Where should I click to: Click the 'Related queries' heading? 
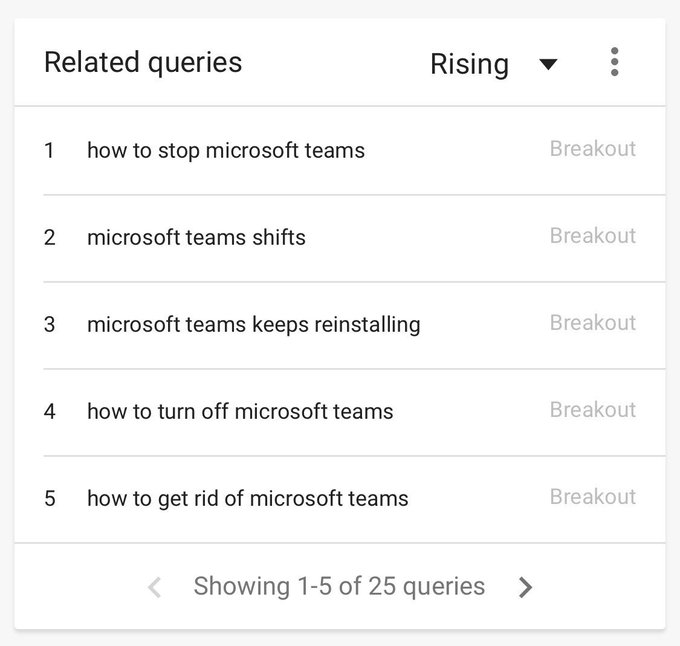[x=143, y=63]
